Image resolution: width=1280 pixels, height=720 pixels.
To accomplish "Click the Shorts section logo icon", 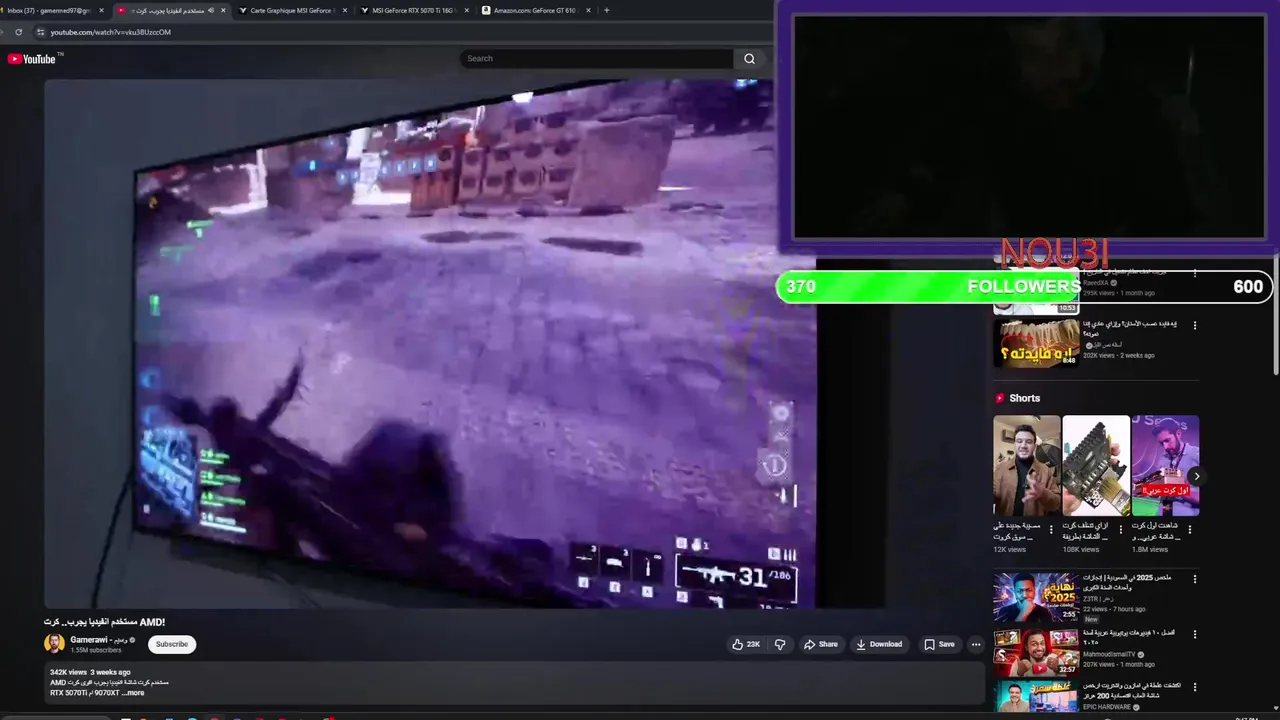I will pos(999,398).
